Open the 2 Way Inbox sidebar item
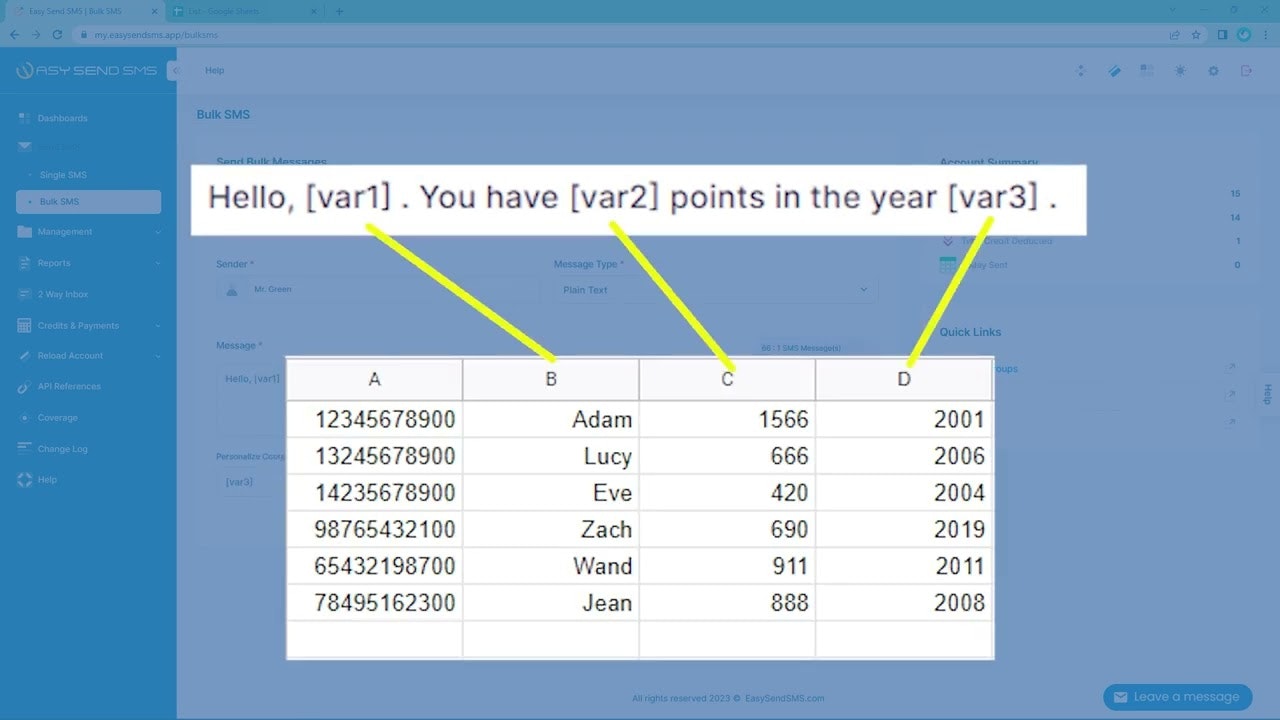Viewport: 1280px width, 720px height. point(88,294)
